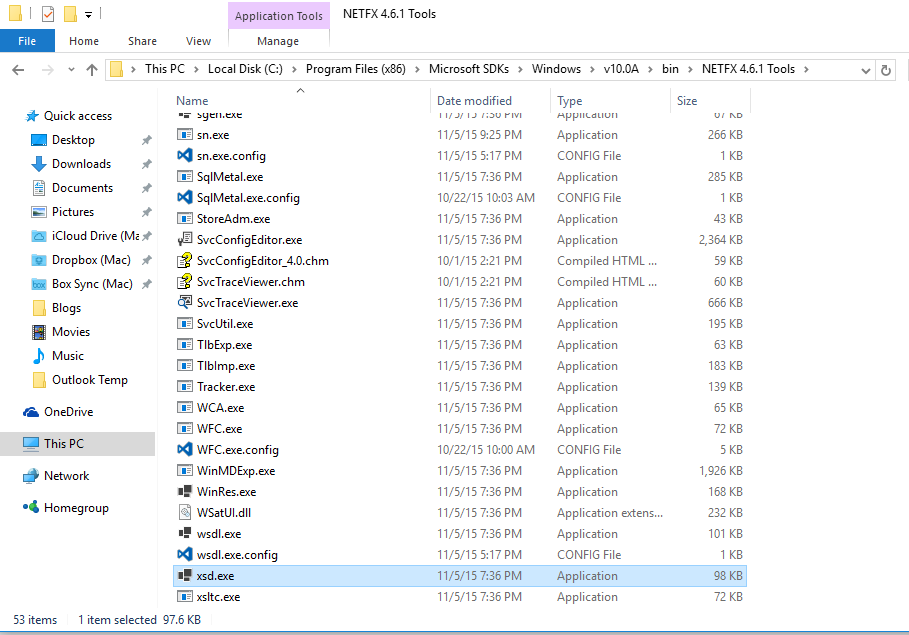The height and width of the screenshot is (635, 909).
Task: Click the Movies film icon in sidebar
Action: (x=39, y=332)
